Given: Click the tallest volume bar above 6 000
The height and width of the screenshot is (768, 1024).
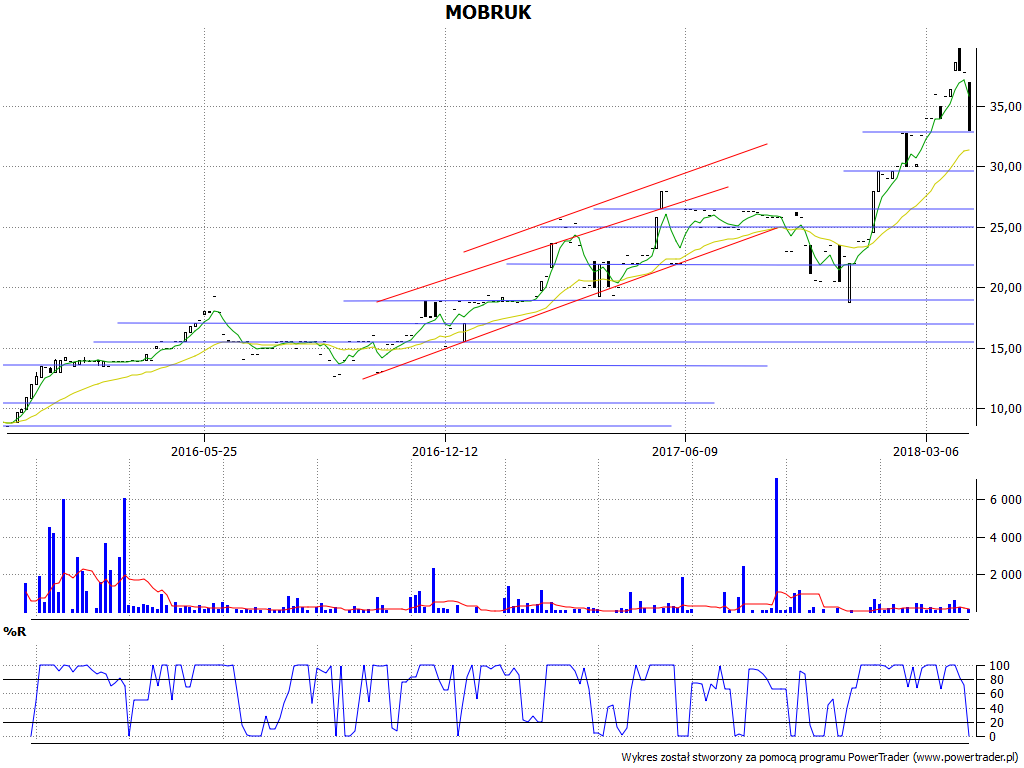Looking at the screenshot, I should 776,545.
